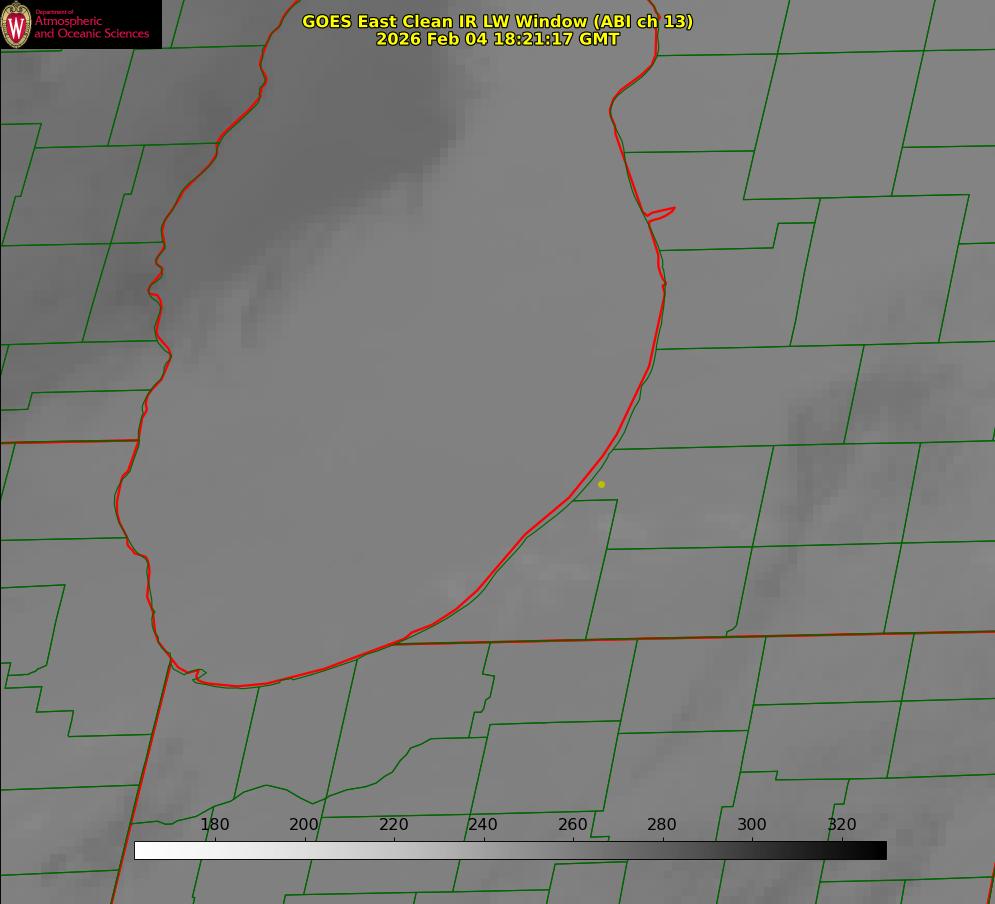Viewport: 995px width, 904px height.
Task: Select the 220 colorbar tick label
Action: [x=393, y=824]
